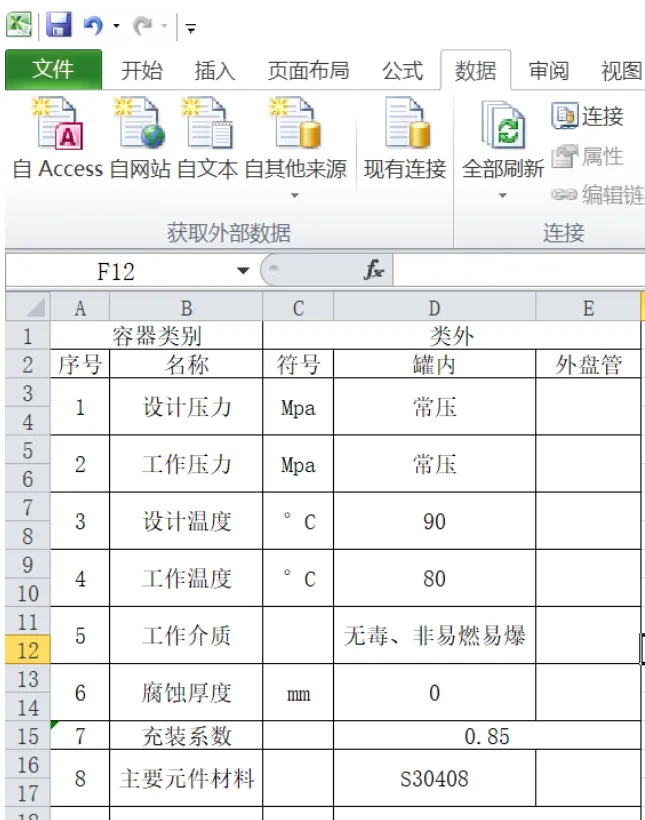645x820 pixels.
Task: Select column D header
Action: (x=434, y=308)
